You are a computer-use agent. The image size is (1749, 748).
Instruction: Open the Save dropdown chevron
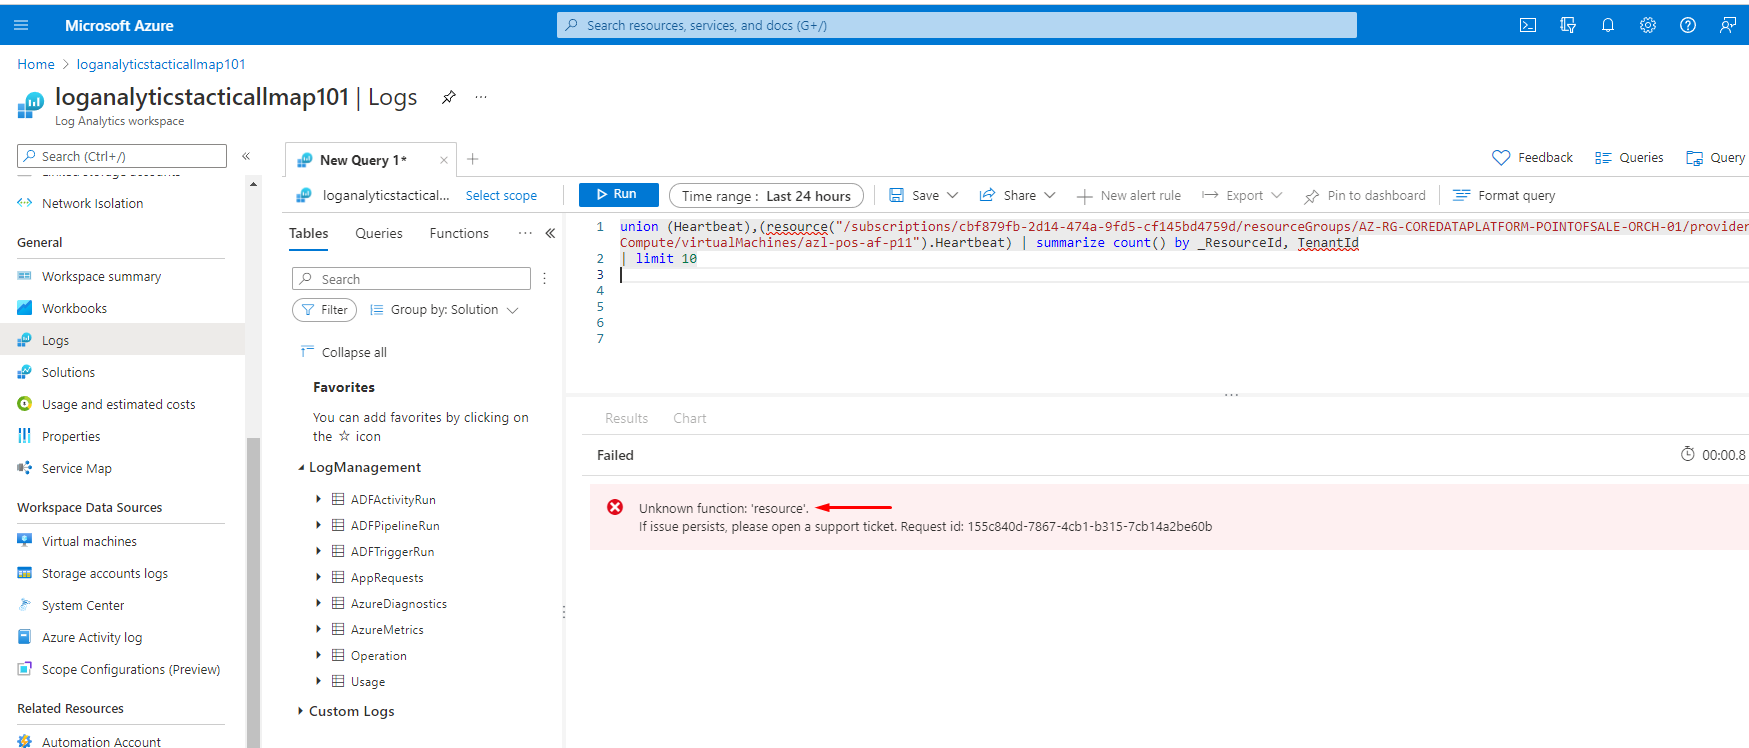953,195
